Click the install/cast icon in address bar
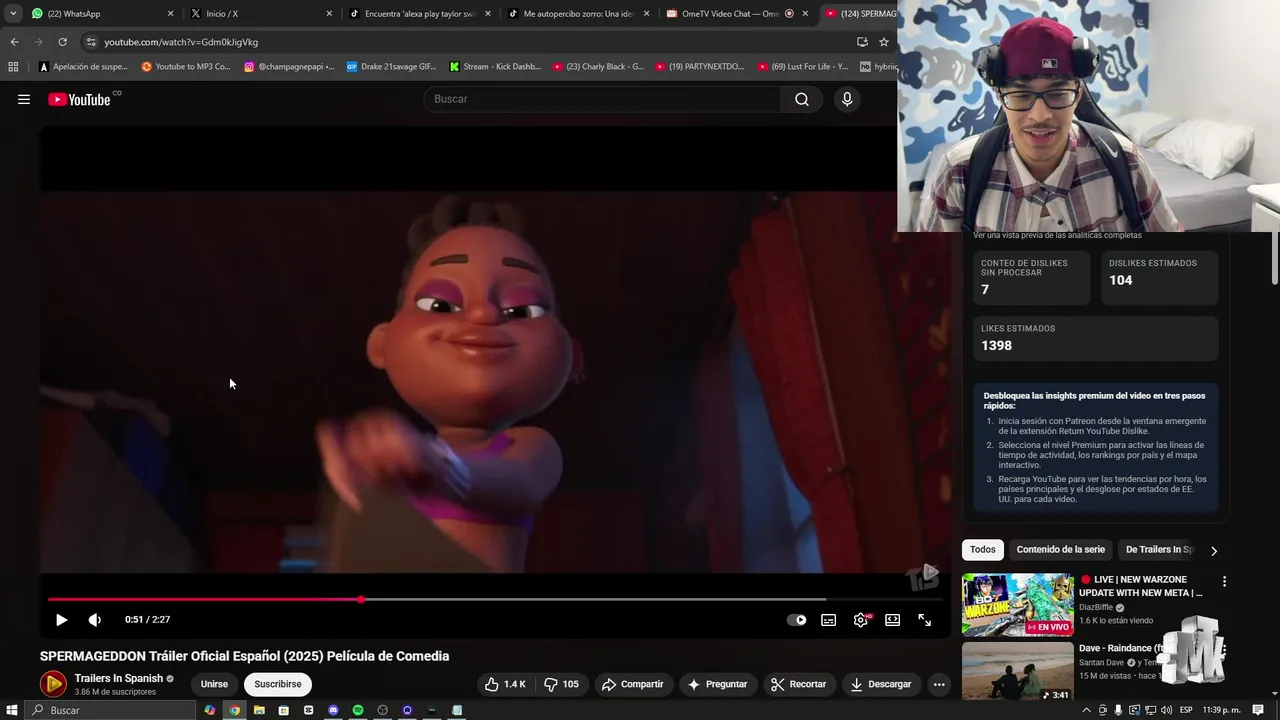 tap(862, 42)
